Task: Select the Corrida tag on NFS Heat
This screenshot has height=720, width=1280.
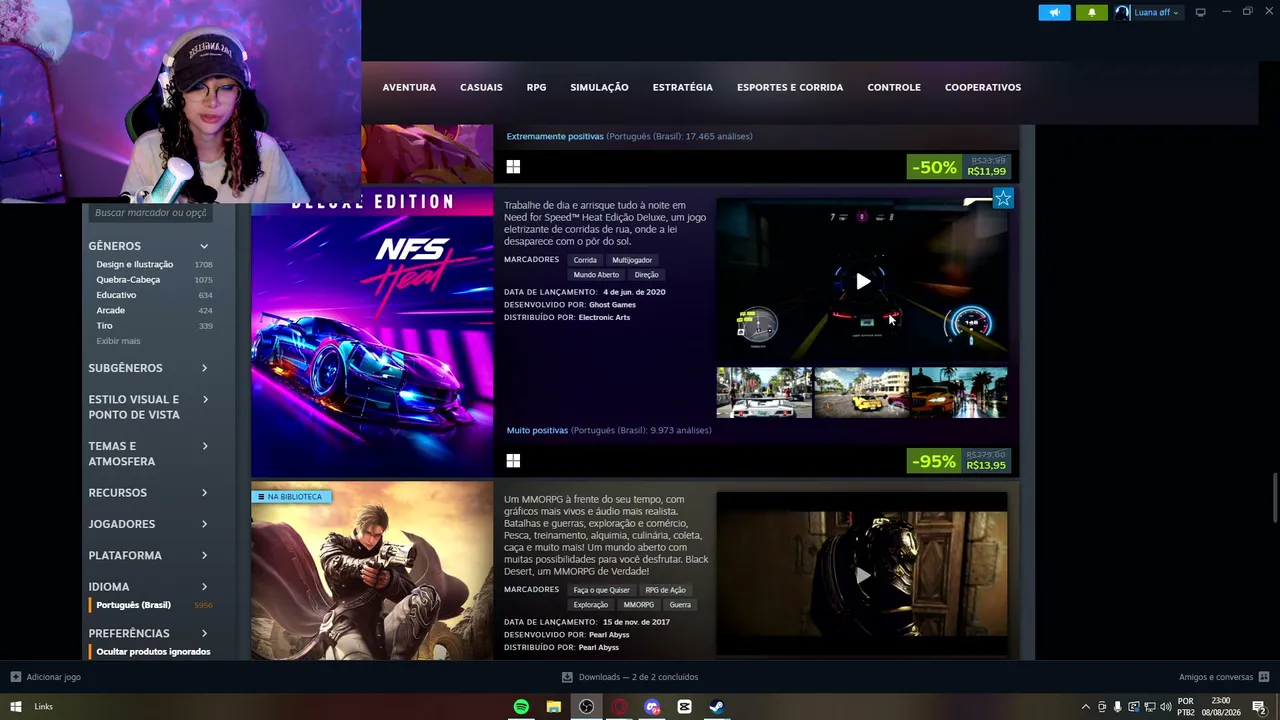Action: (585, 260)
